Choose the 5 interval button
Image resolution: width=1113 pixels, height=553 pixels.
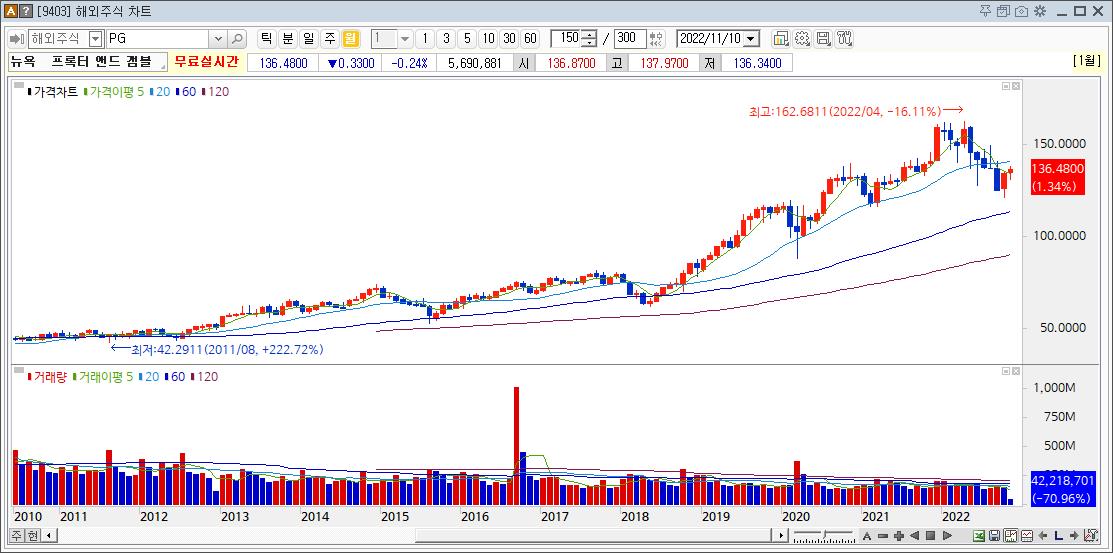[x=466, y=38]
